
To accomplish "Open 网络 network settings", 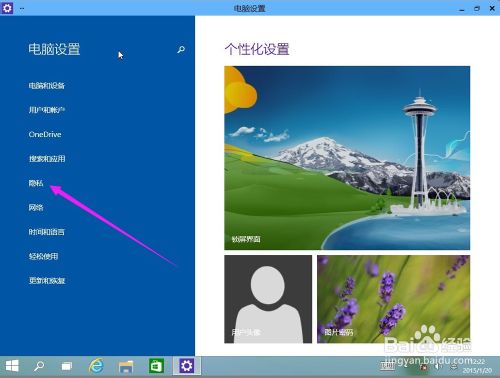I will [36, 207].
